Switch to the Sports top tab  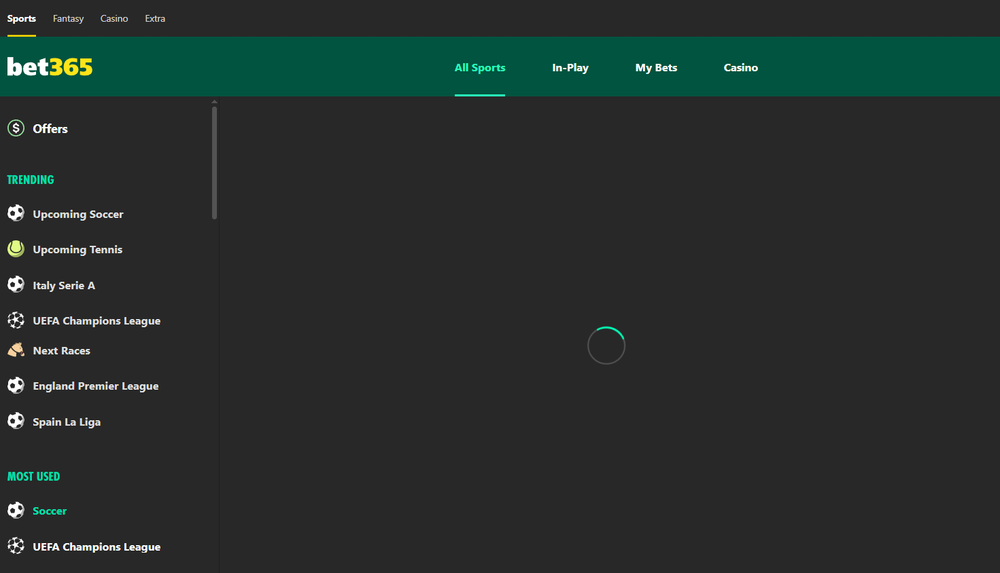(21, 19)
